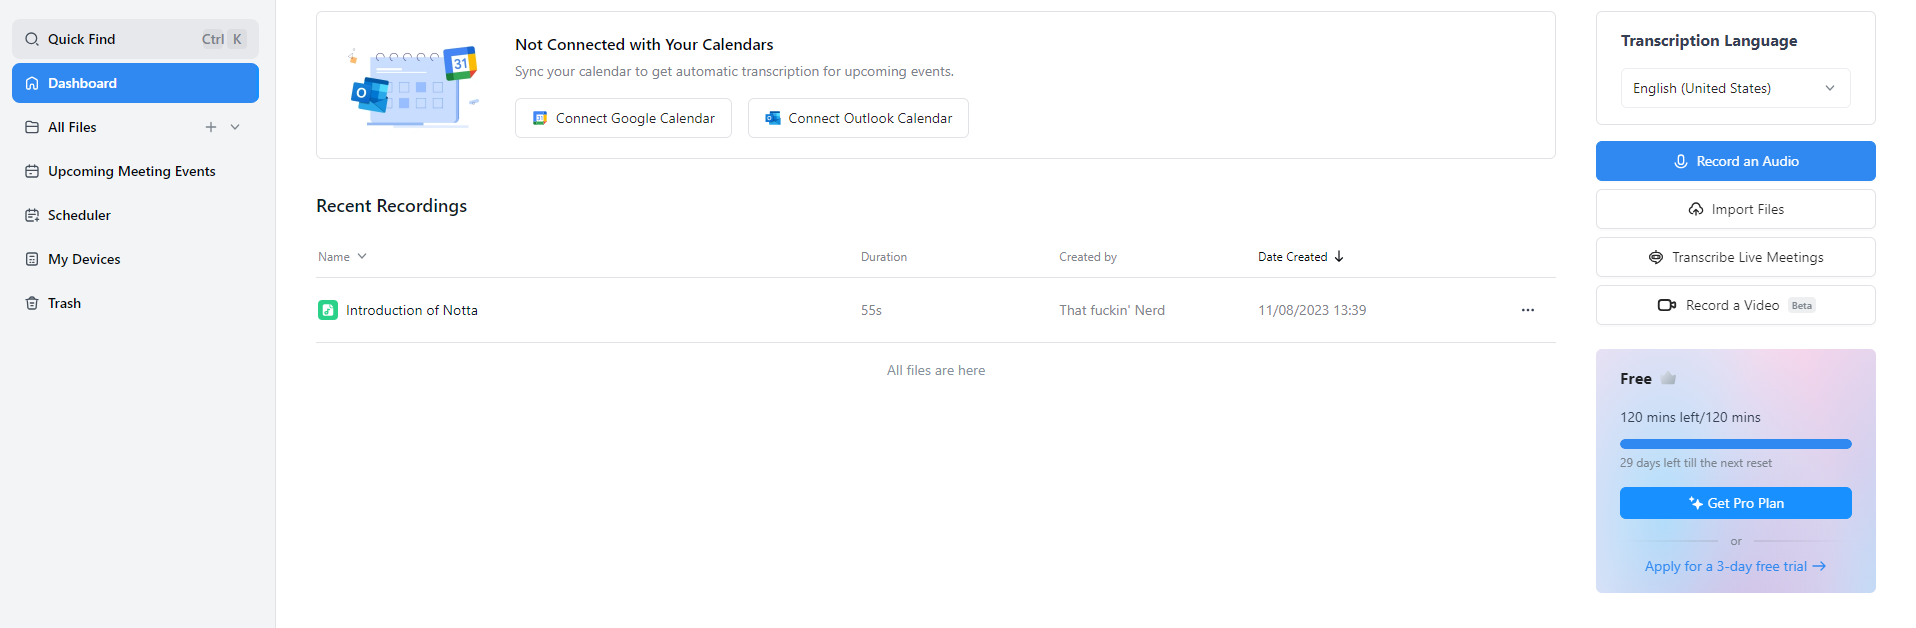Click the arrow next to free trial link
This screenshot has height=628, width=1916.
point(1819,566)
